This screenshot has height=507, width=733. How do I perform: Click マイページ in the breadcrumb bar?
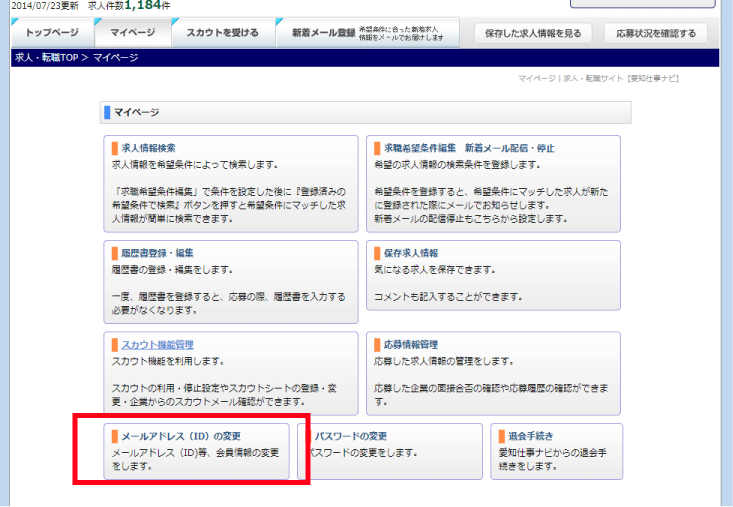tap(116, 58)
